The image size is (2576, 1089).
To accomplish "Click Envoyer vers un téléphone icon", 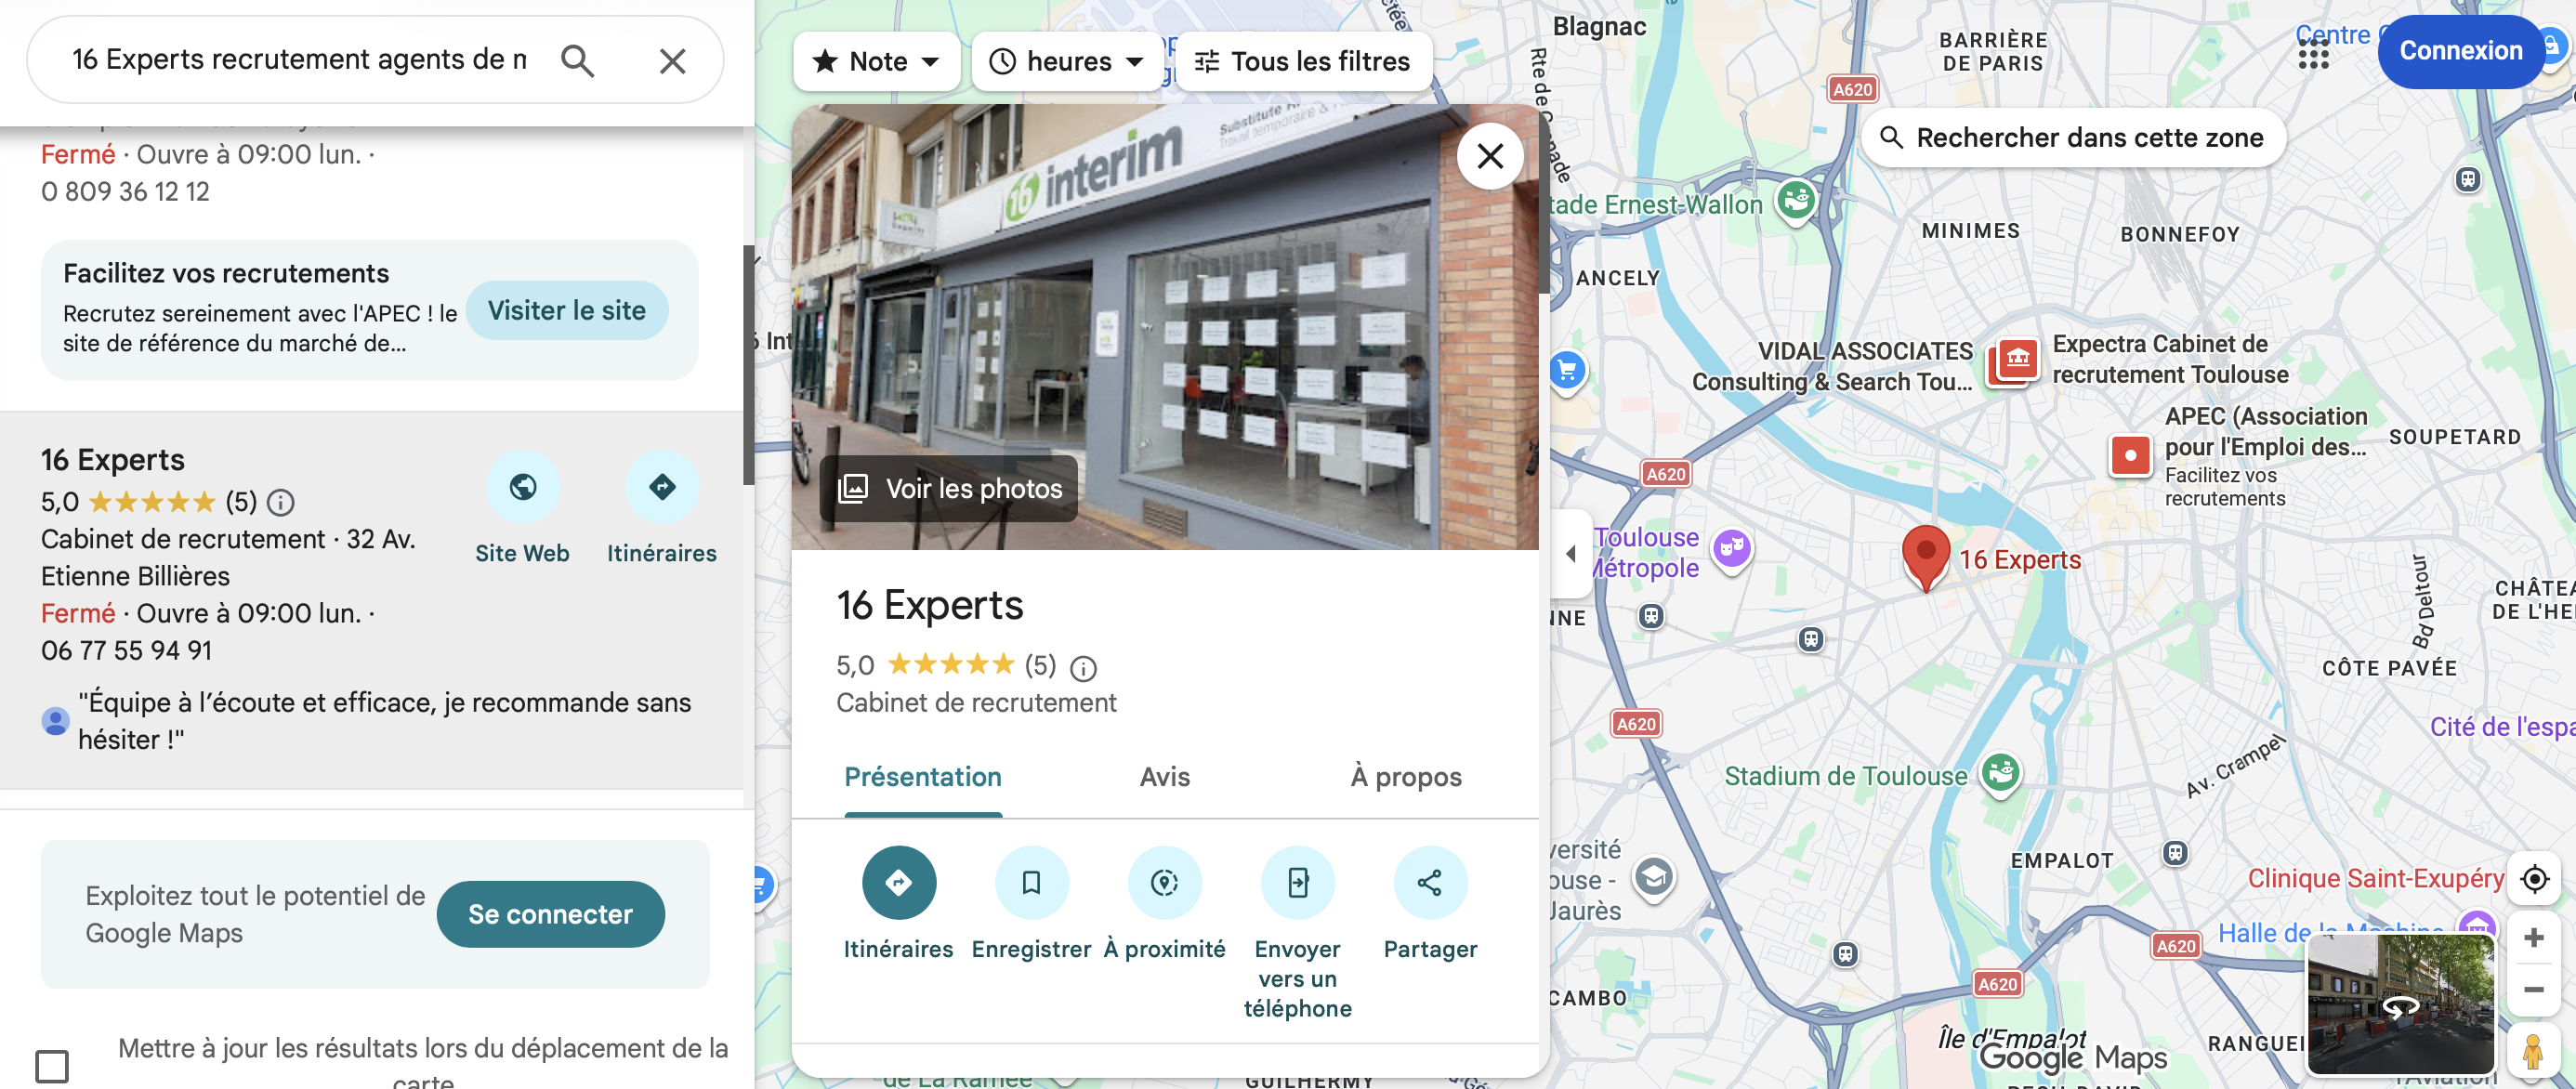I will click(1297, 882).
